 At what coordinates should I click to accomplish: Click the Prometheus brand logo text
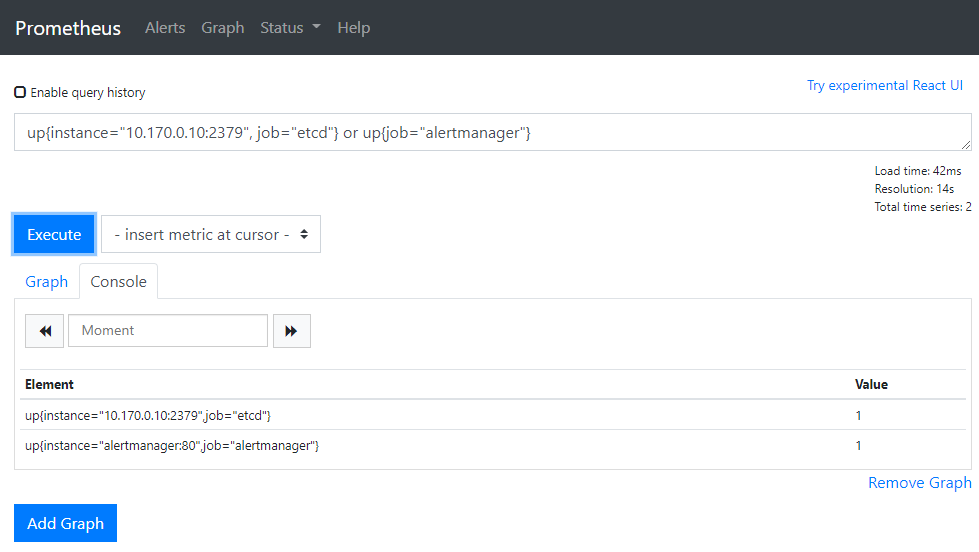pyautogui.click(x=68, y=28)
